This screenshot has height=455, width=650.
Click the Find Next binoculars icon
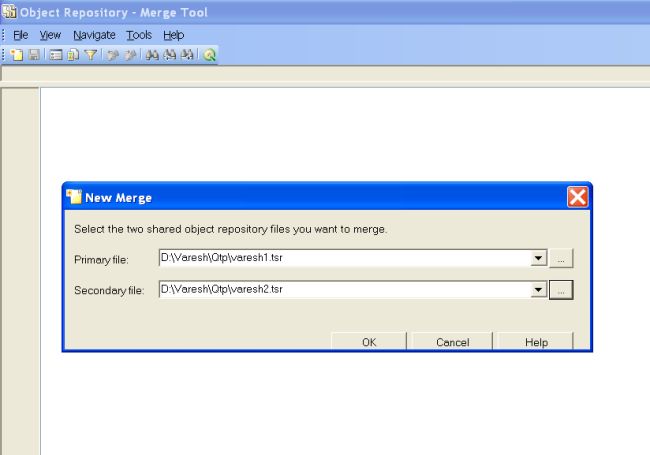(x=187, y=55)
